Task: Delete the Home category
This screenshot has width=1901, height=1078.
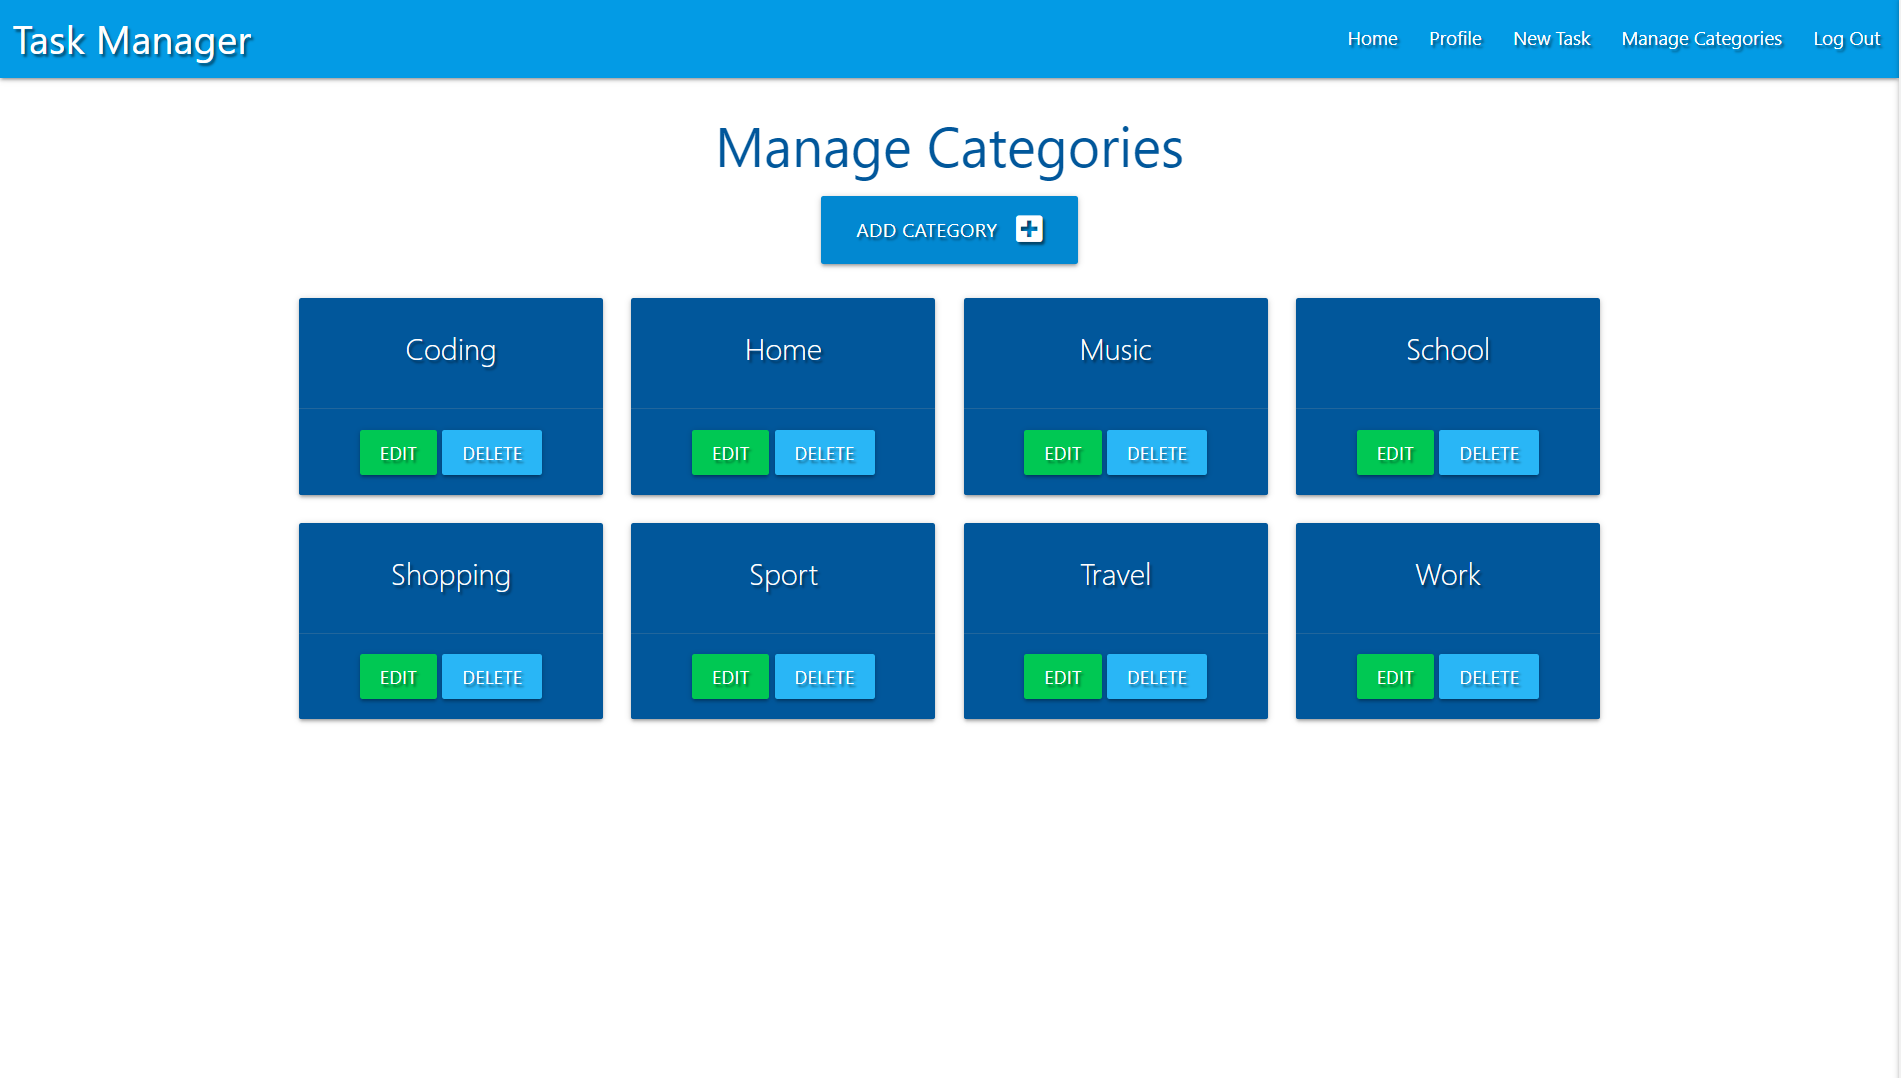Action: click(824, 453)
